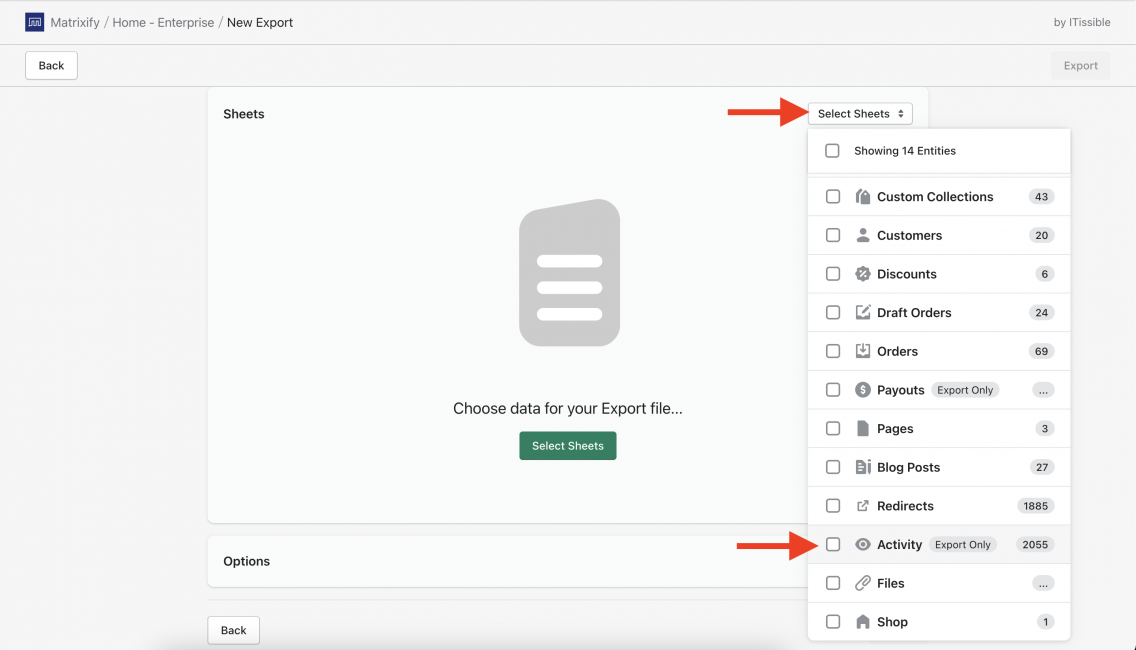Click the Files paperclip icon

863,583
